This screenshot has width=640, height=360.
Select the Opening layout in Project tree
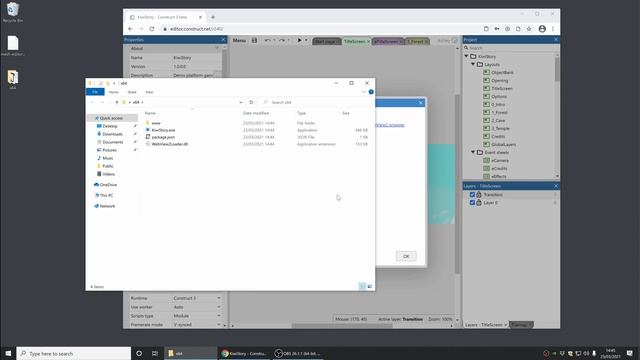[499, 80]
